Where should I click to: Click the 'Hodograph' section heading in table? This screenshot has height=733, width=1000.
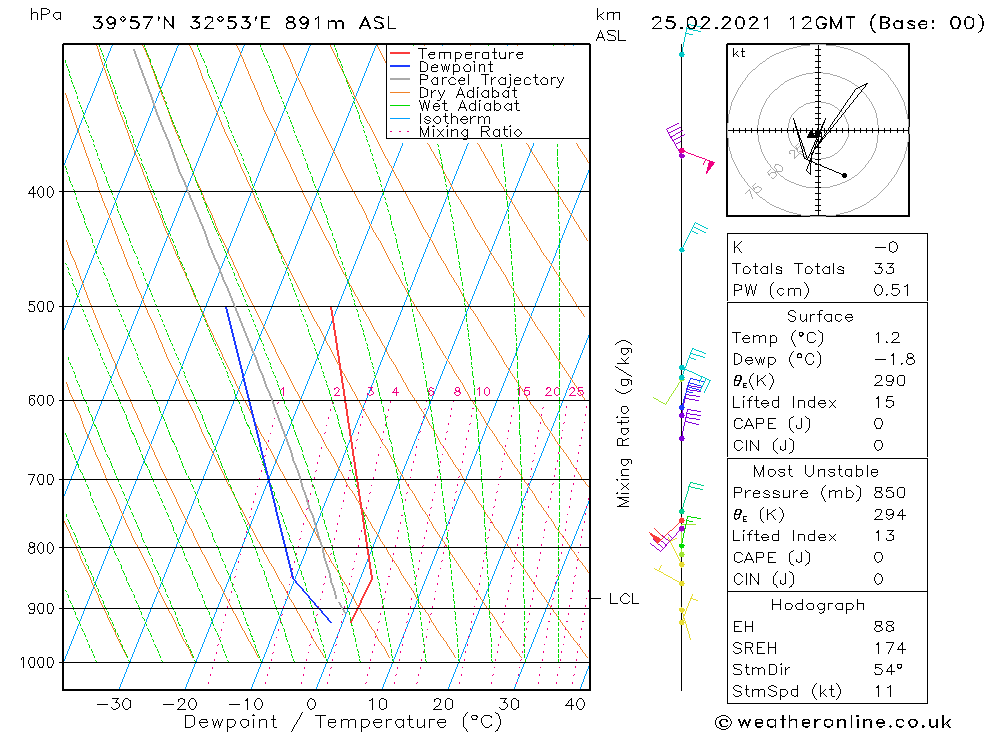point(818,605)
